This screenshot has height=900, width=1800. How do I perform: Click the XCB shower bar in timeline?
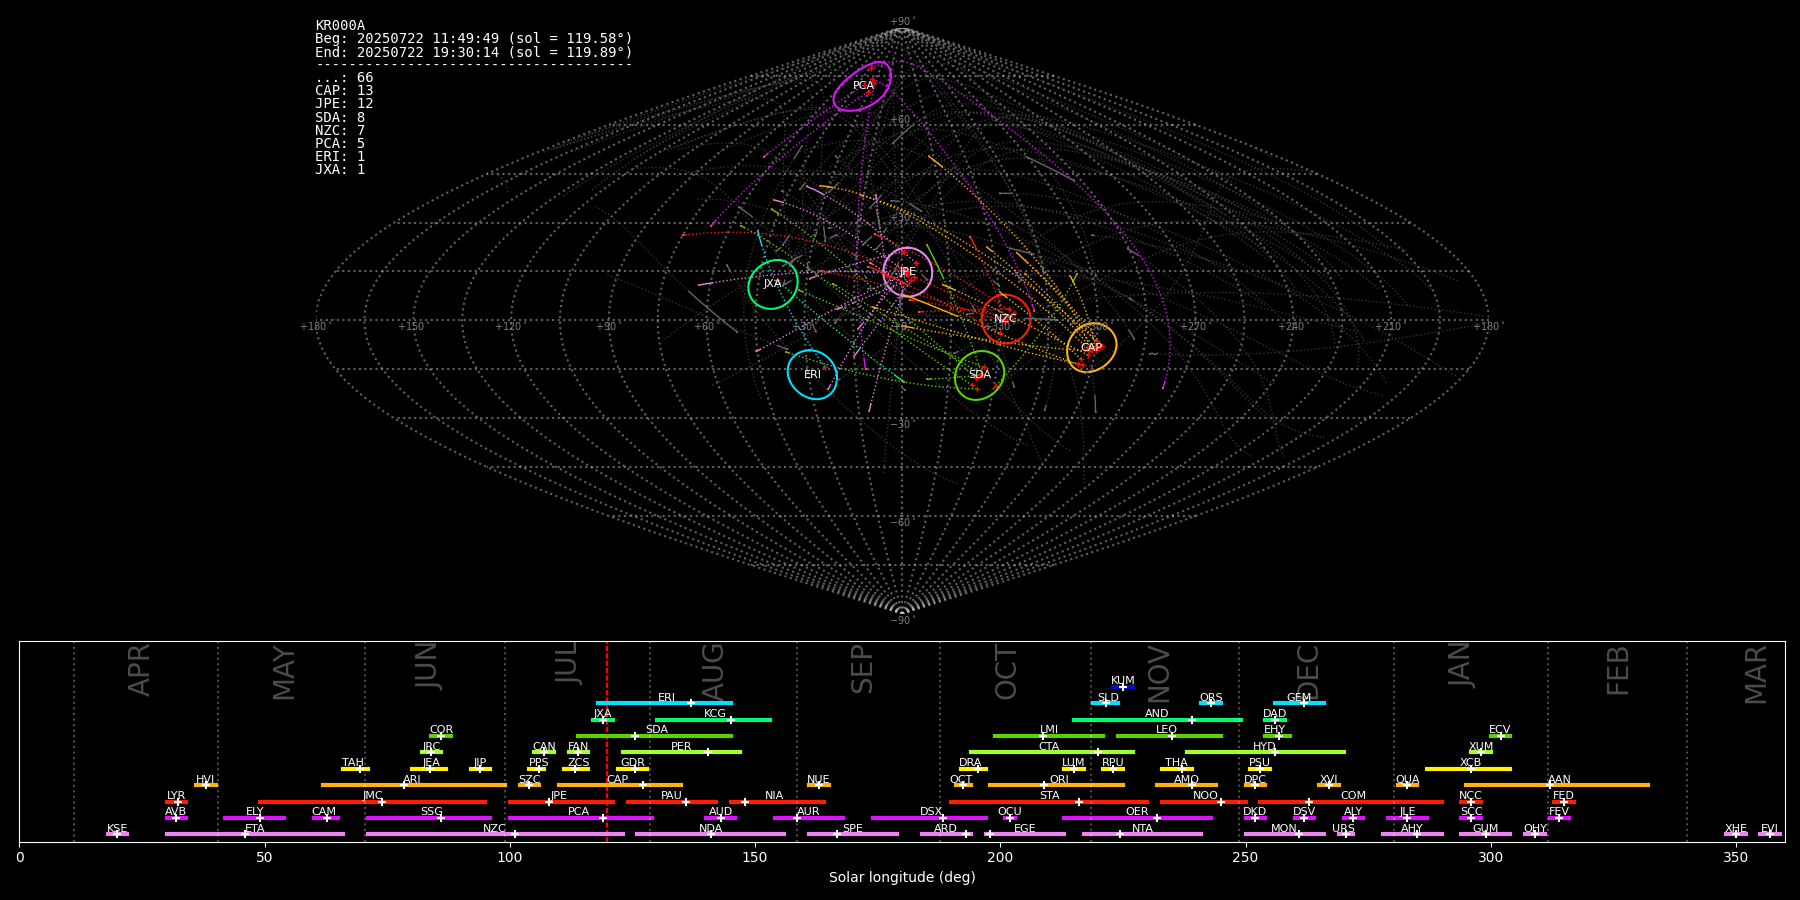(1468, 769)
